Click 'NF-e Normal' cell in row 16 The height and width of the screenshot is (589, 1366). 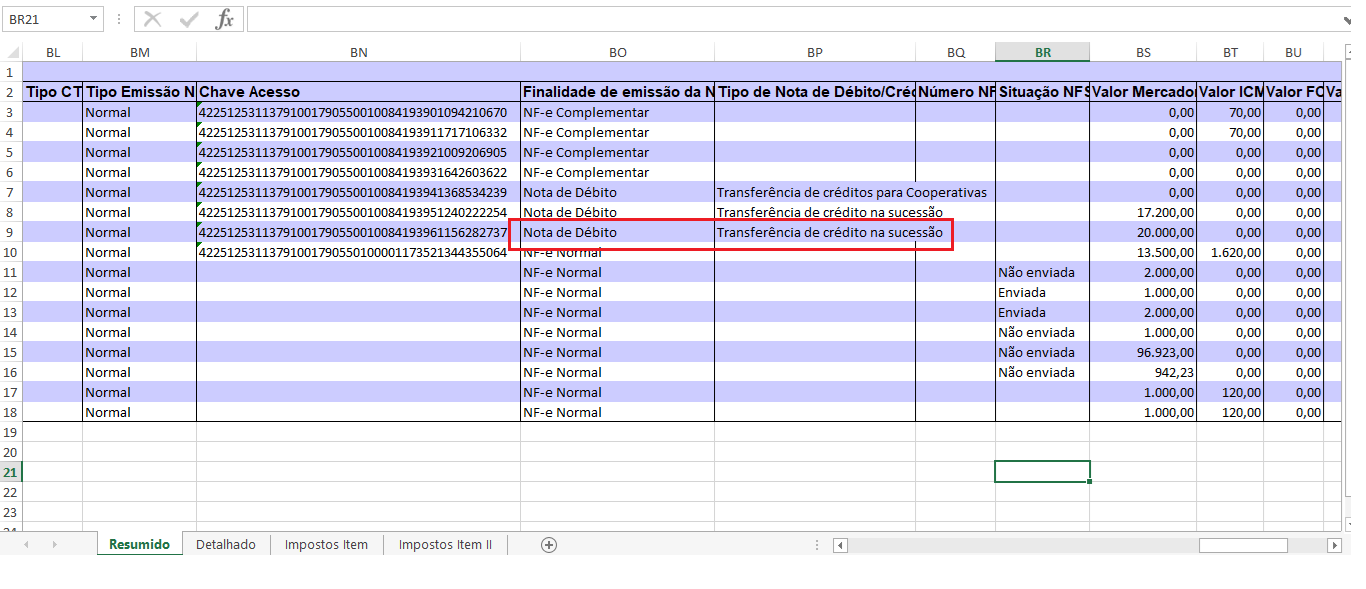[617, 372]
